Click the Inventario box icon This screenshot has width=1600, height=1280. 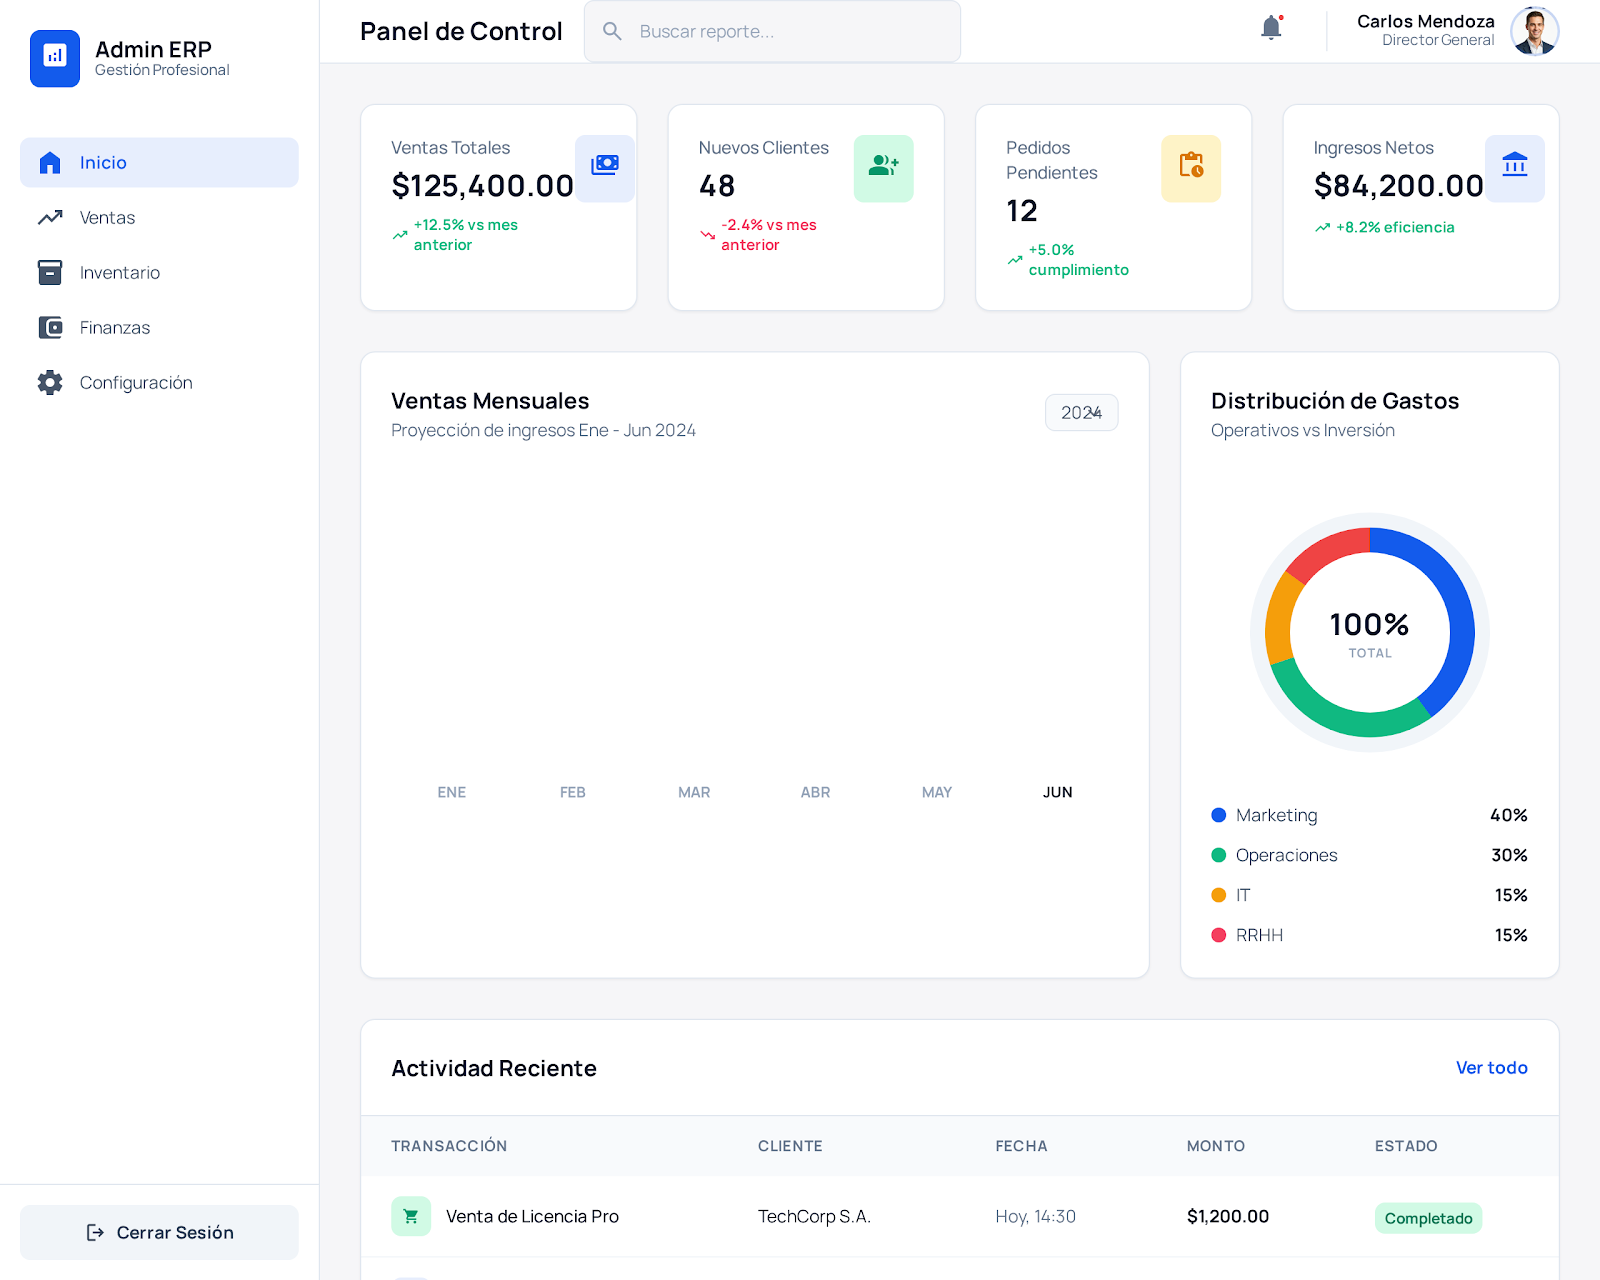click(49, 272)
